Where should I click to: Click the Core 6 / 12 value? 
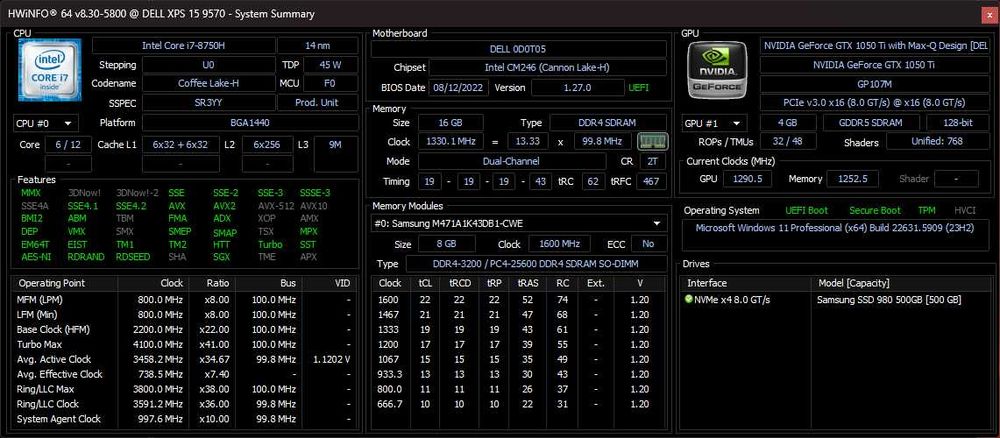68,145
